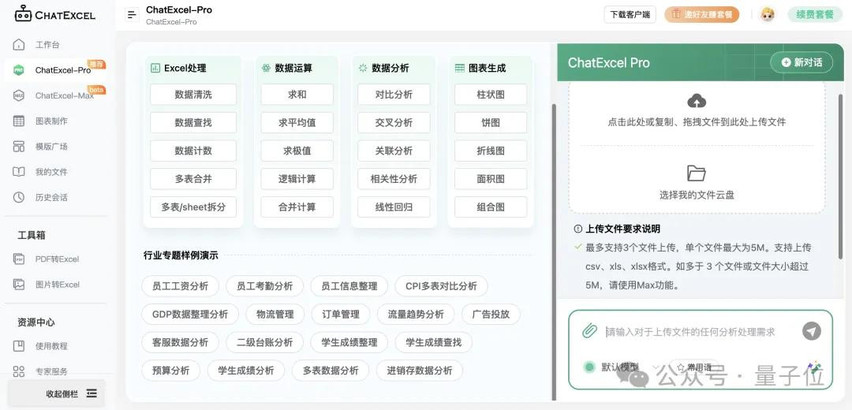Select 对比分析 under 数据分析
This screenshot has height=410, width=852.
pos(394,94)
